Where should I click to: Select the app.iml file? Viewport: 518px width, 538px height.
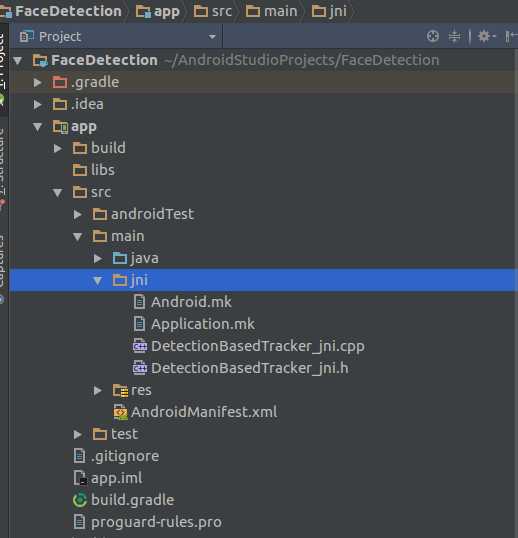[116, 479]
